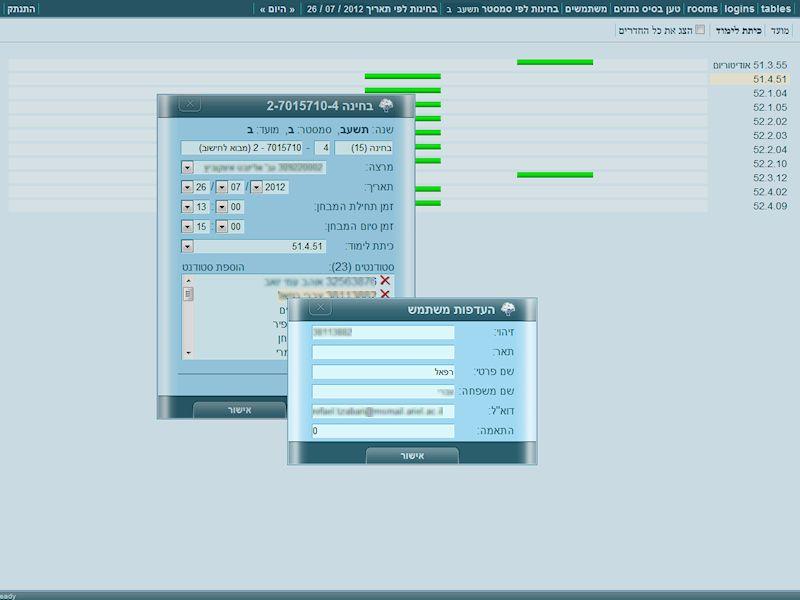
Task: Select room 52.2.10 in the room list
Action: (769, 164)
